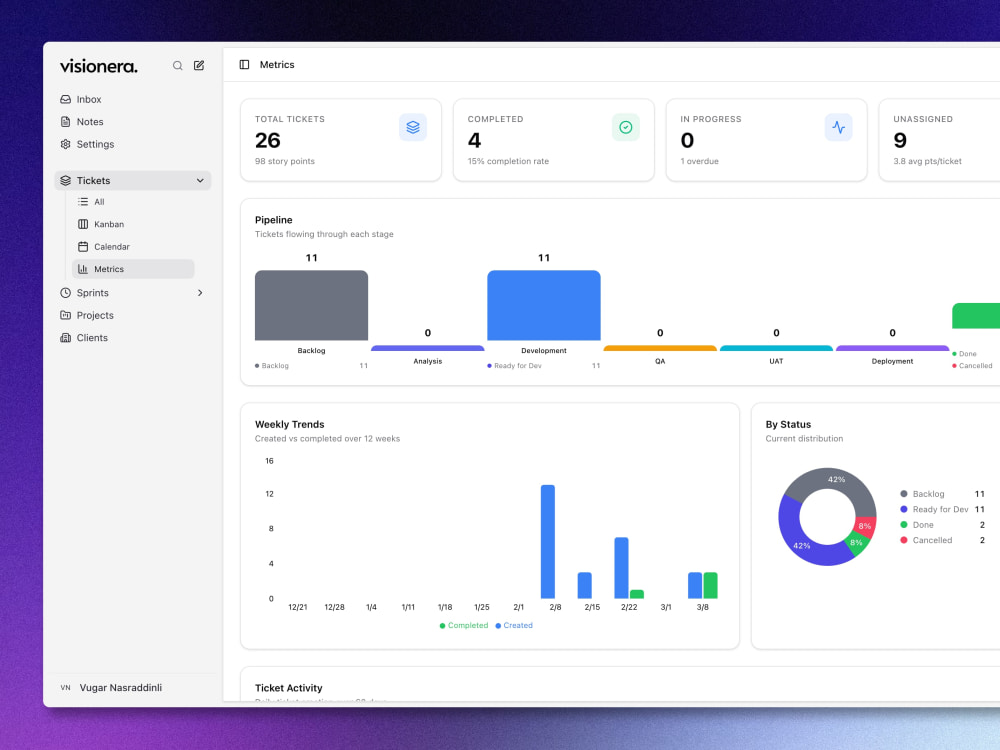Click the blue 2/22 created bar
The image size is (1000, 750).
(x=621, y=568)
